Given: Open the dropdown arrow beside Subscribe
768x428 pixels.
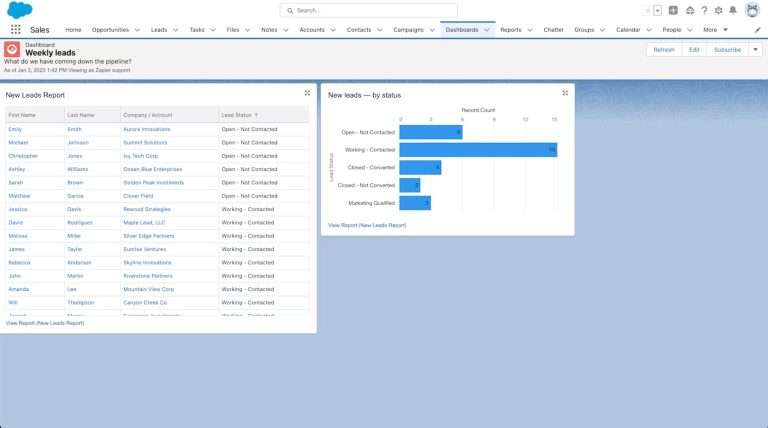Looking at the screenshot, I should point(755,49).
